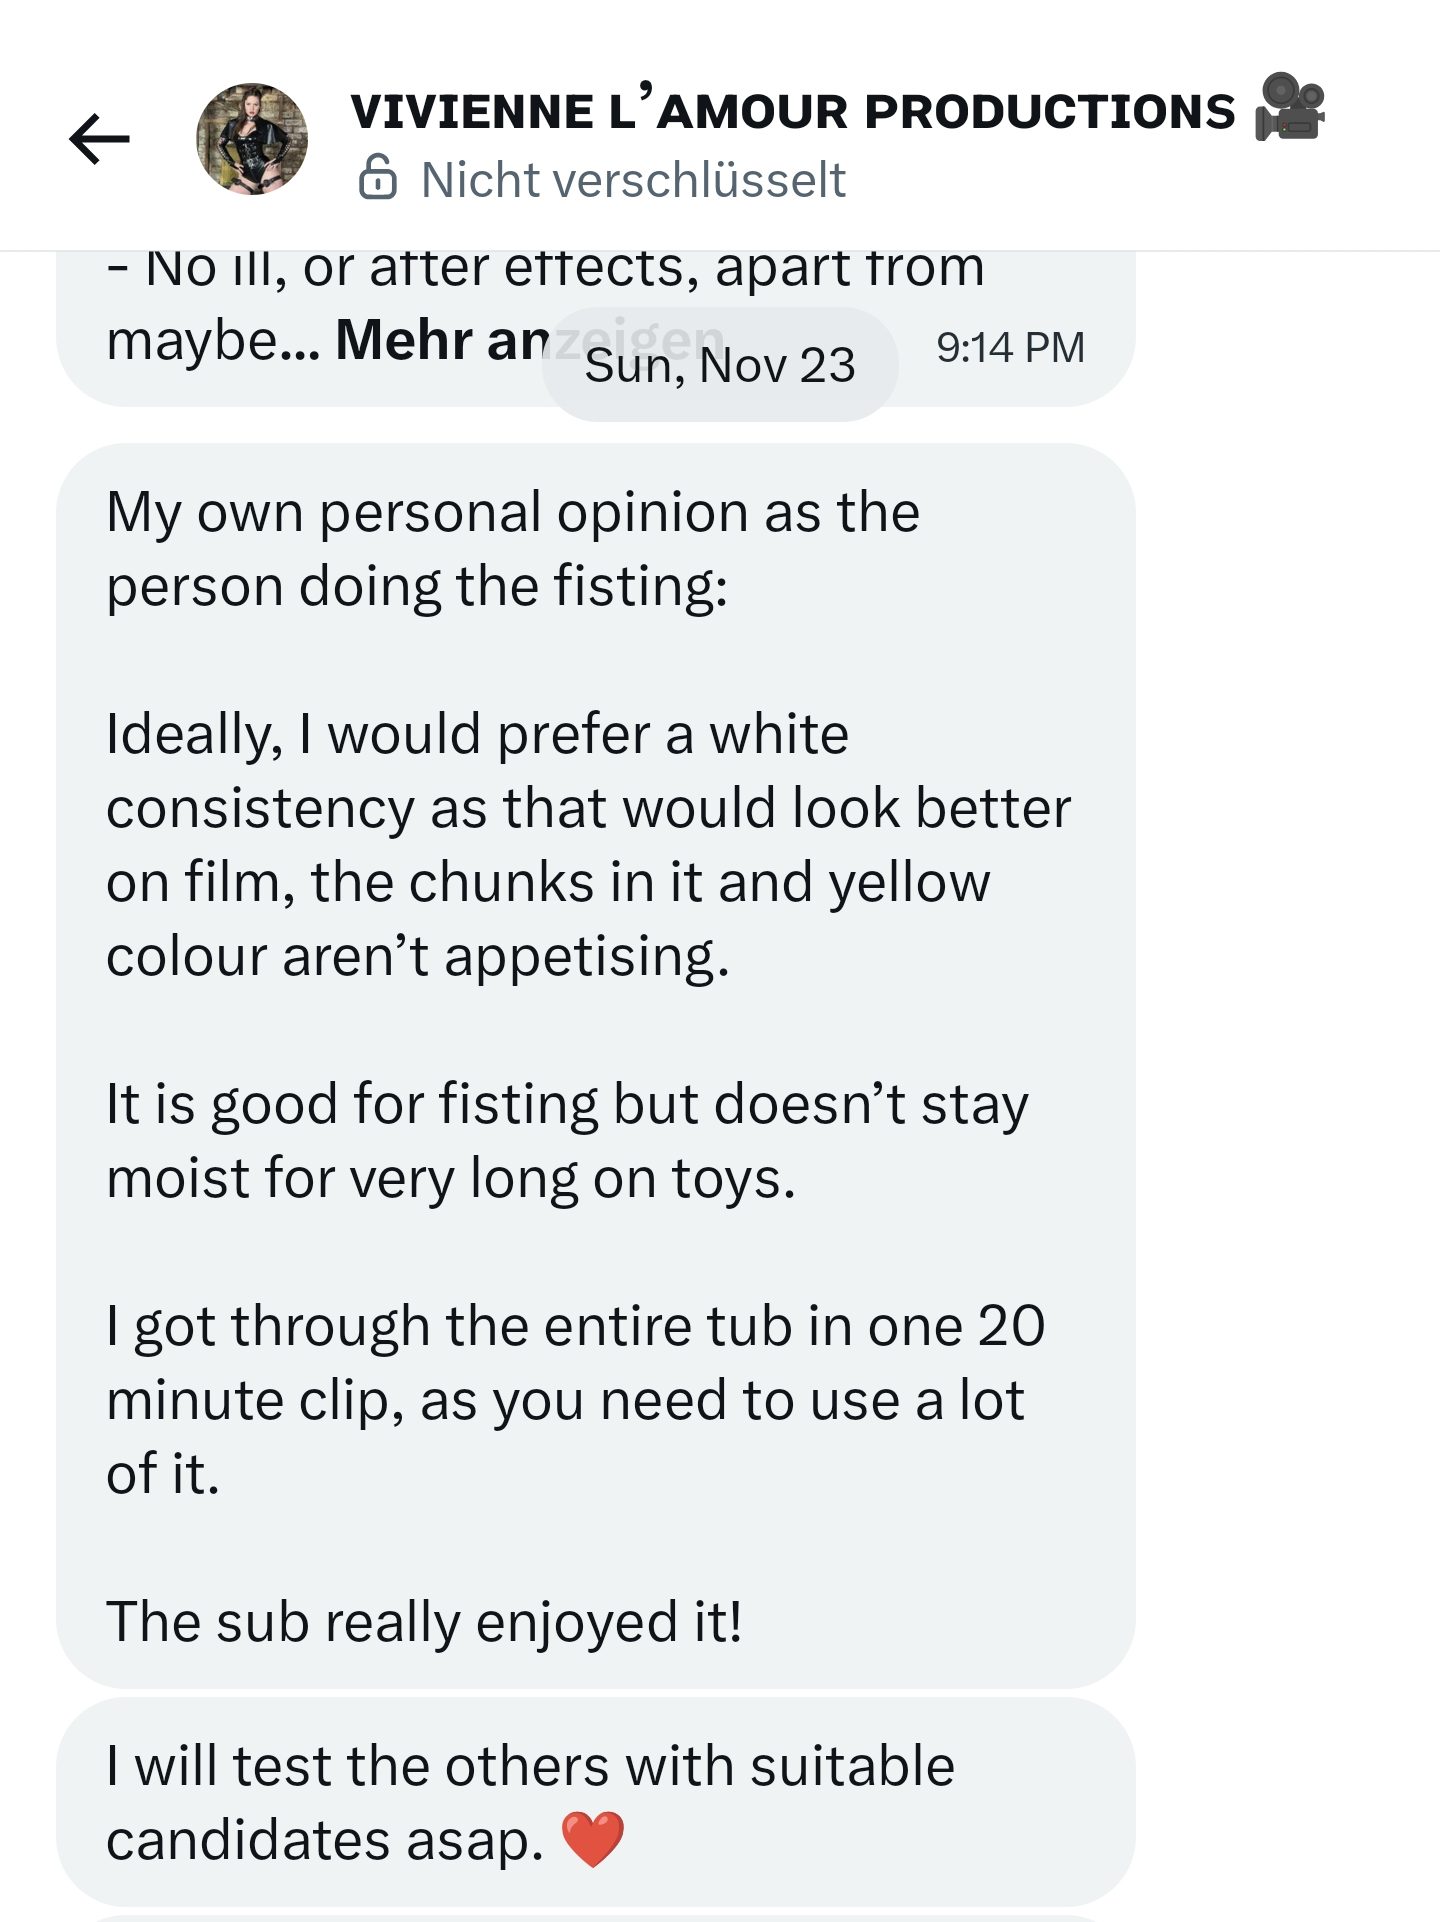1440x1922 pixels.
Task: Expand message via 'Mehr anzeigen'
Action: (440, 340)
